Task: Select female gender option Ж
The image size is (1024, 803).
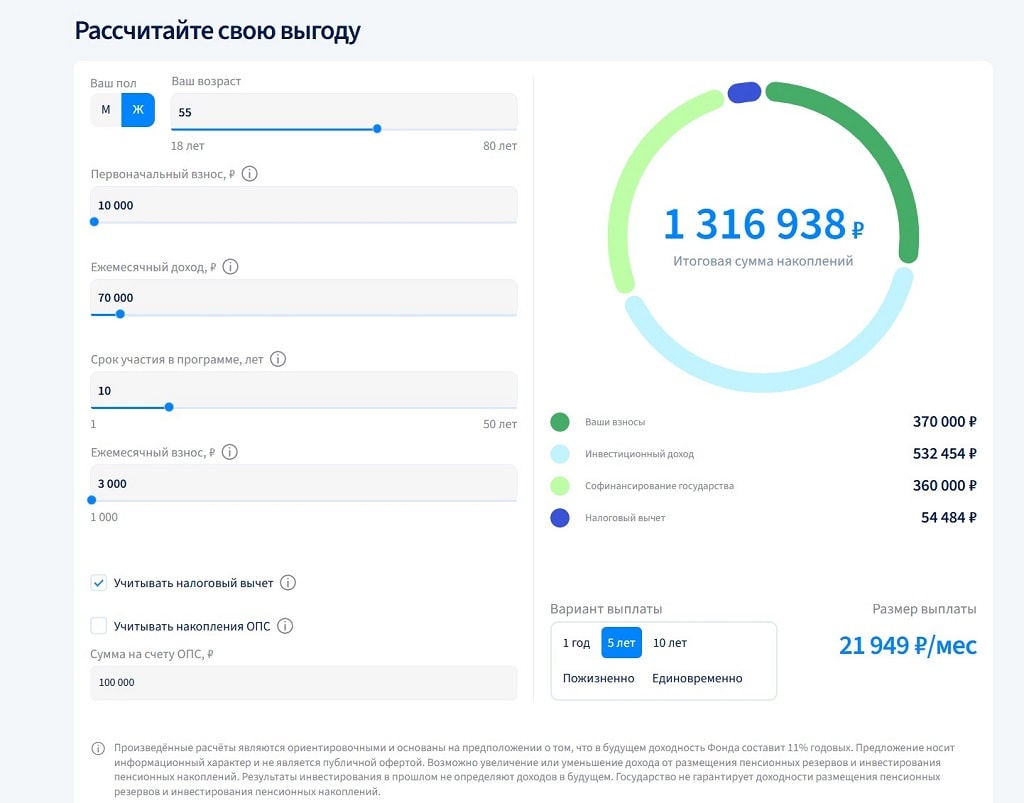Action: tap(138, 110)
